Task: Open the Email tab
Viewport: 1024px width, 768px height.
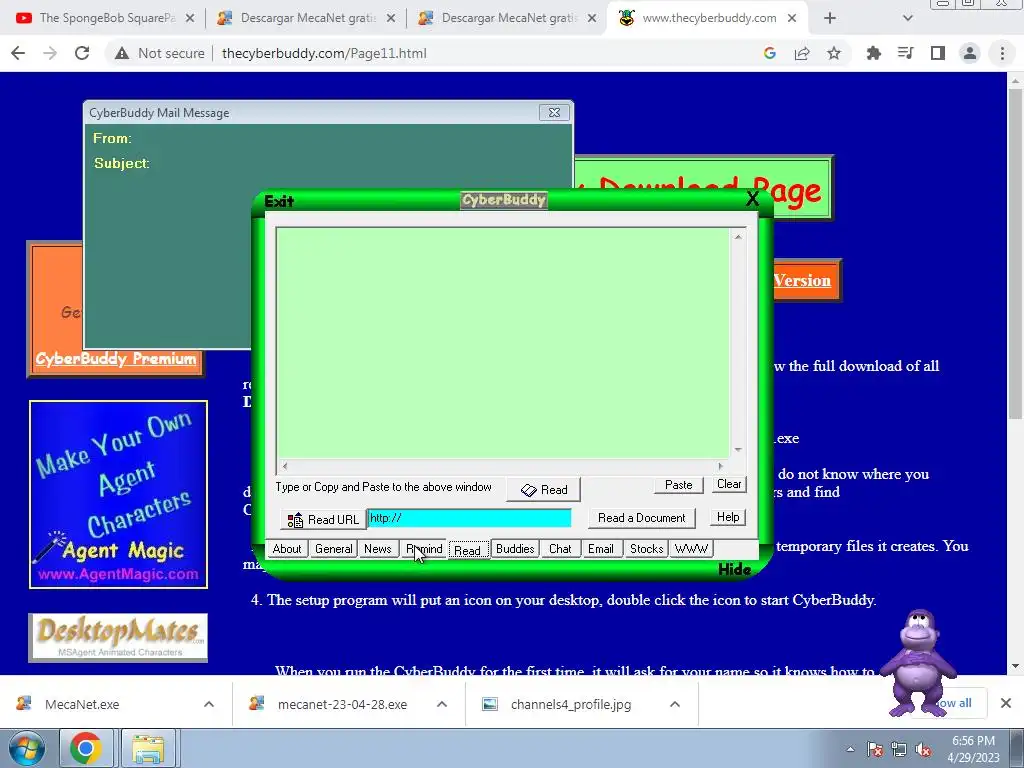Action: (x=600, y=549)
